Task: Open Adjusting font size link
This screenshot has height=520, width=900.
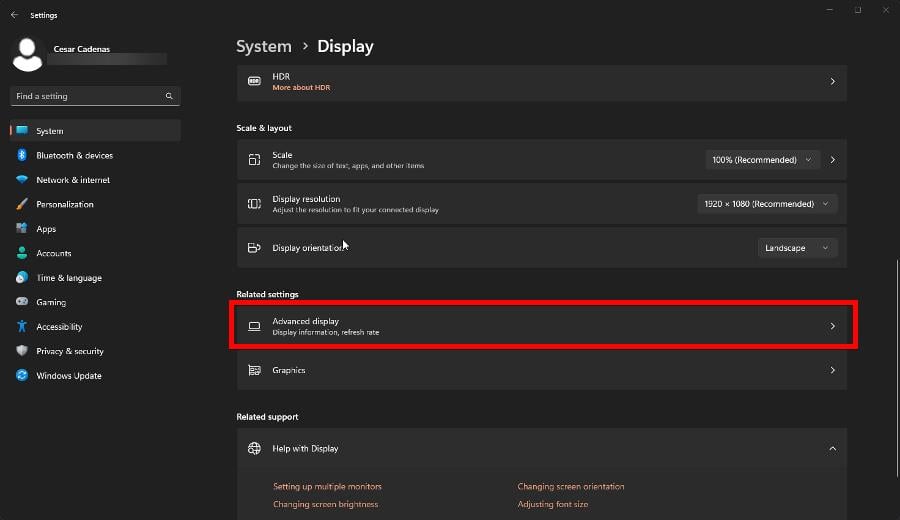Action: click(553, 504)
